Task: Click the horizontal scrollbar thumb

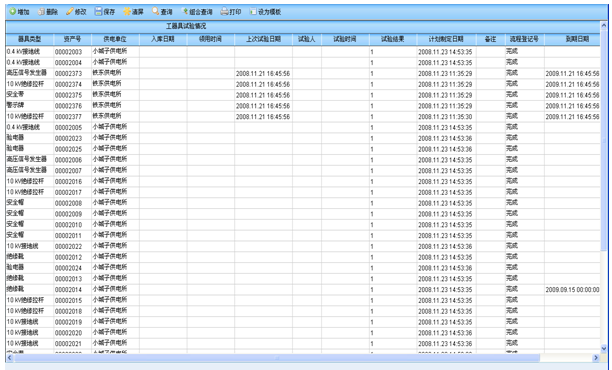Action: pos(277,358)
